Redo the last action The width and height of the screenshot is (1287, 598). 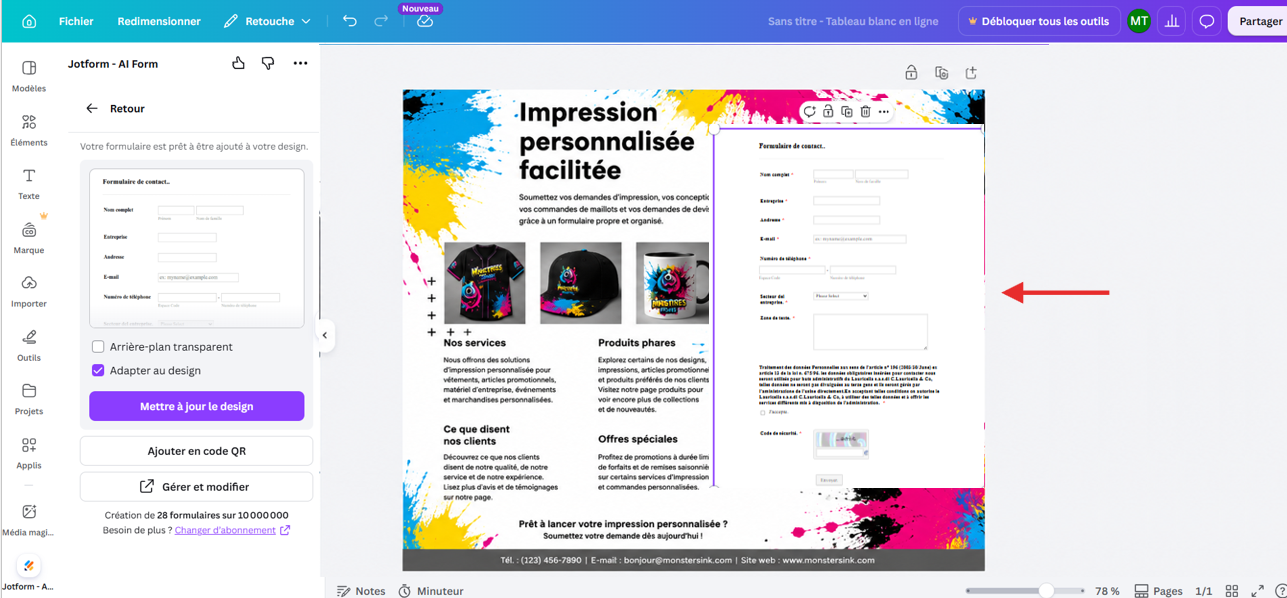click(381, 21)
